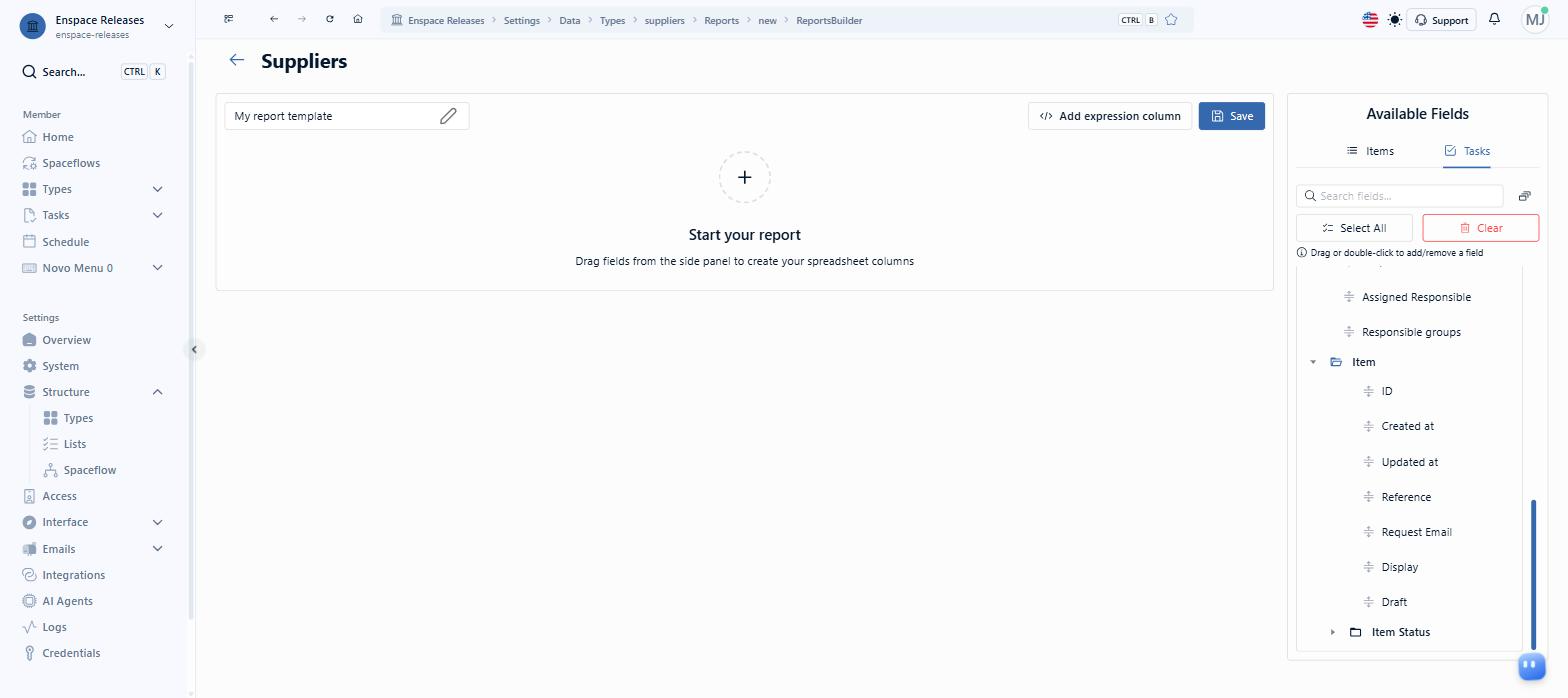Screen dimensions: 1568x698
Task: Click the plus circle to start report
Action: 745,177
